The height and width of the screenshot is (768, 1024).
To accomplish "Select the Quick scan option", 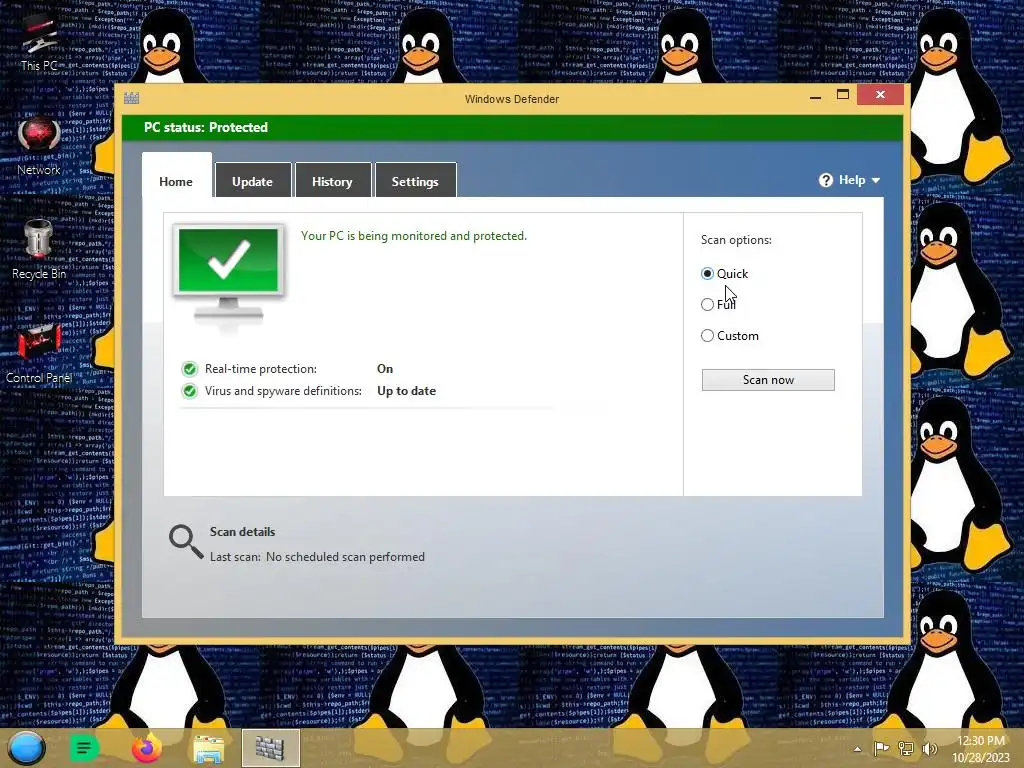I will click(724, 274).
